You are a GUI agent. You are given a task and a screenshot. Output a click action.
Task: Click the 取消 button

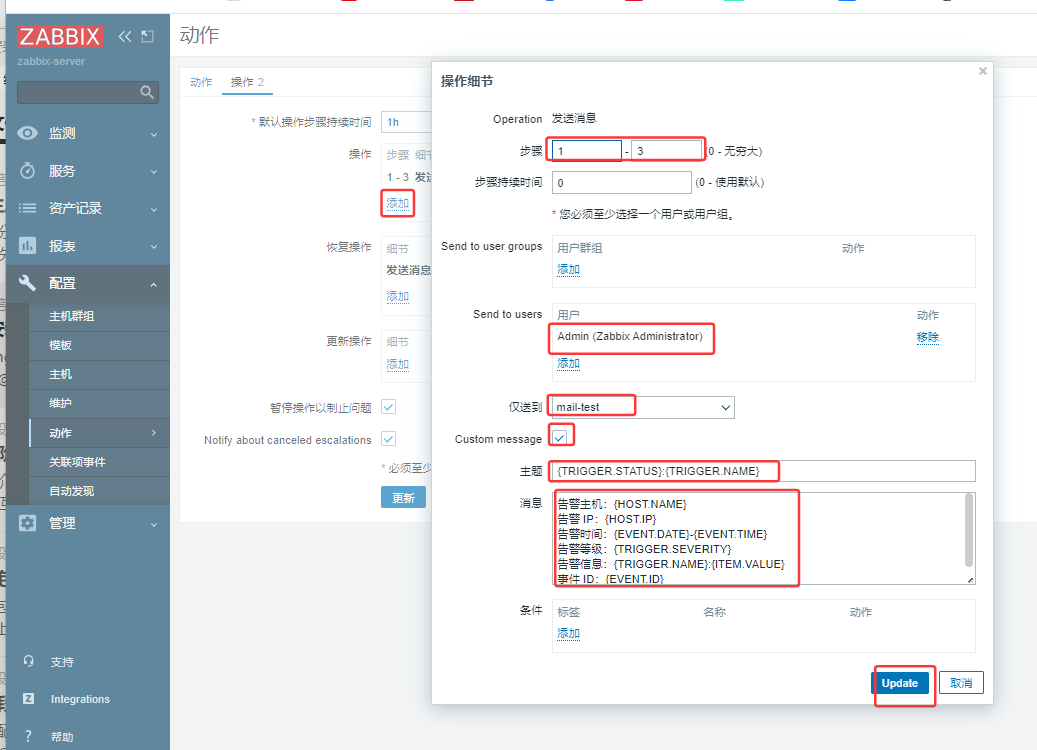click(x=961, y=683)
